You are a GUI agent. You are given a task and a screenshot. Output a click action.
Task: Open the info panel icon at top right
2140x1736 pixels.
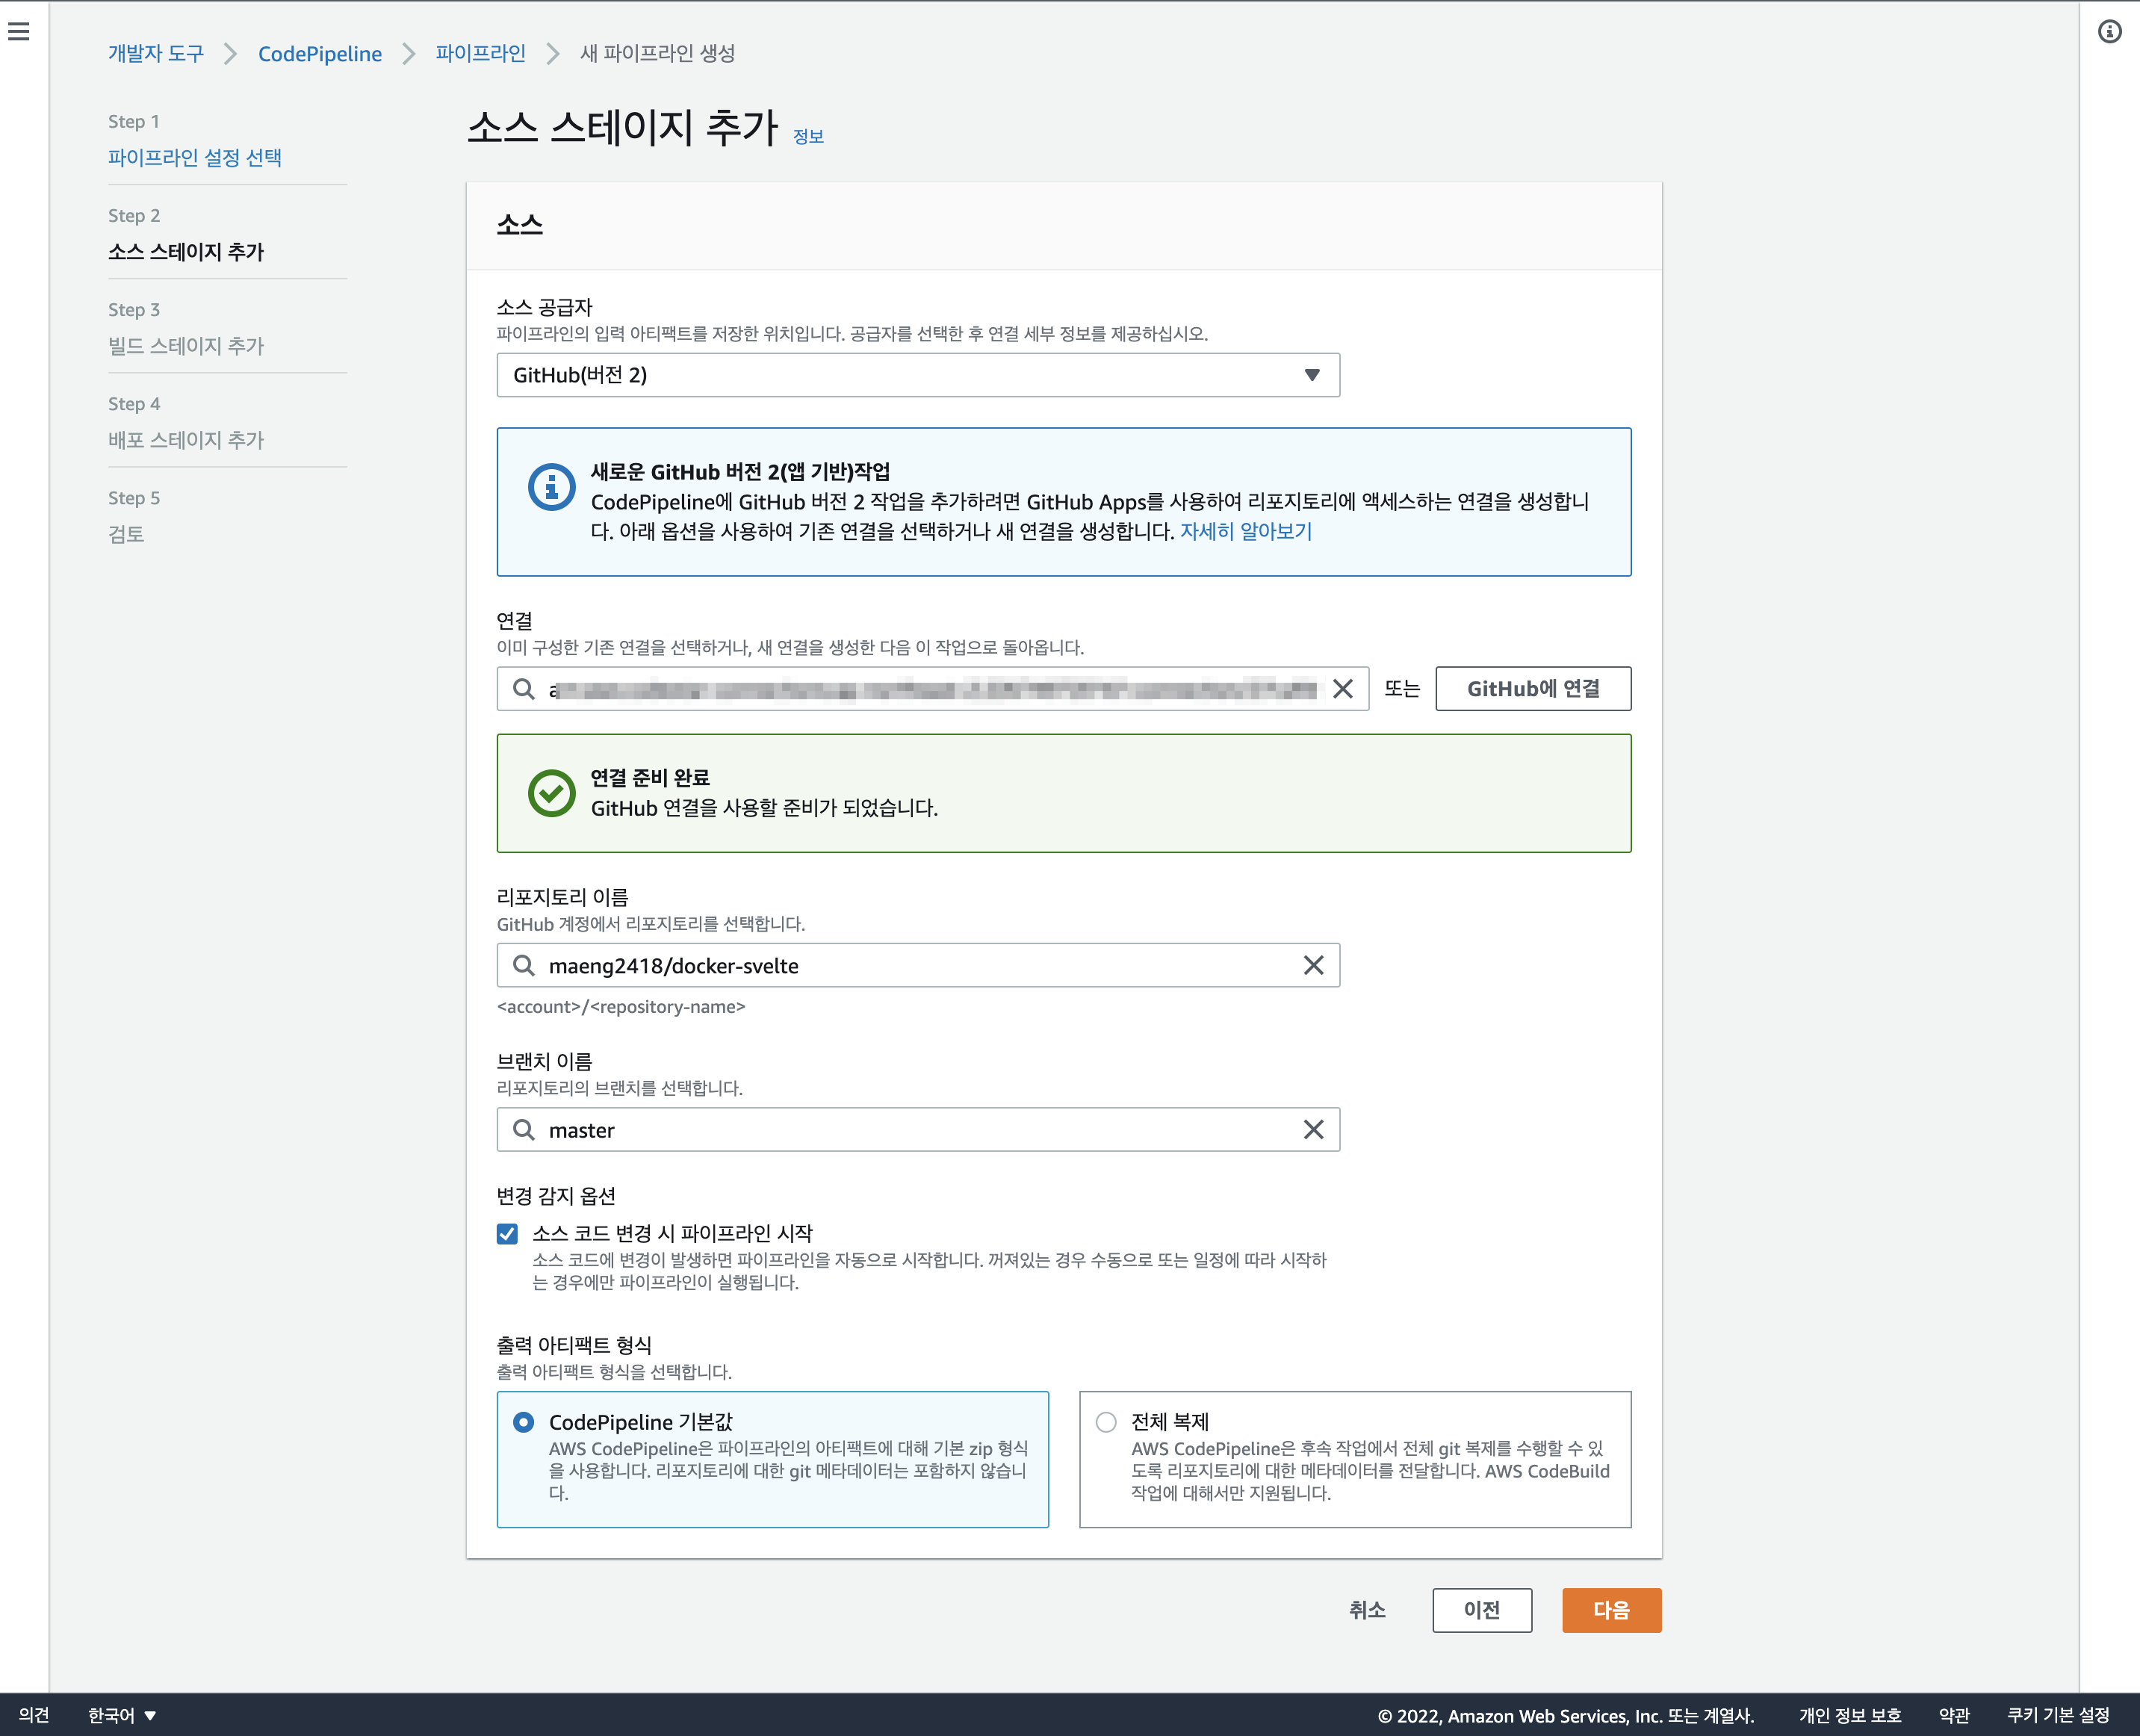click(2109, 32)
